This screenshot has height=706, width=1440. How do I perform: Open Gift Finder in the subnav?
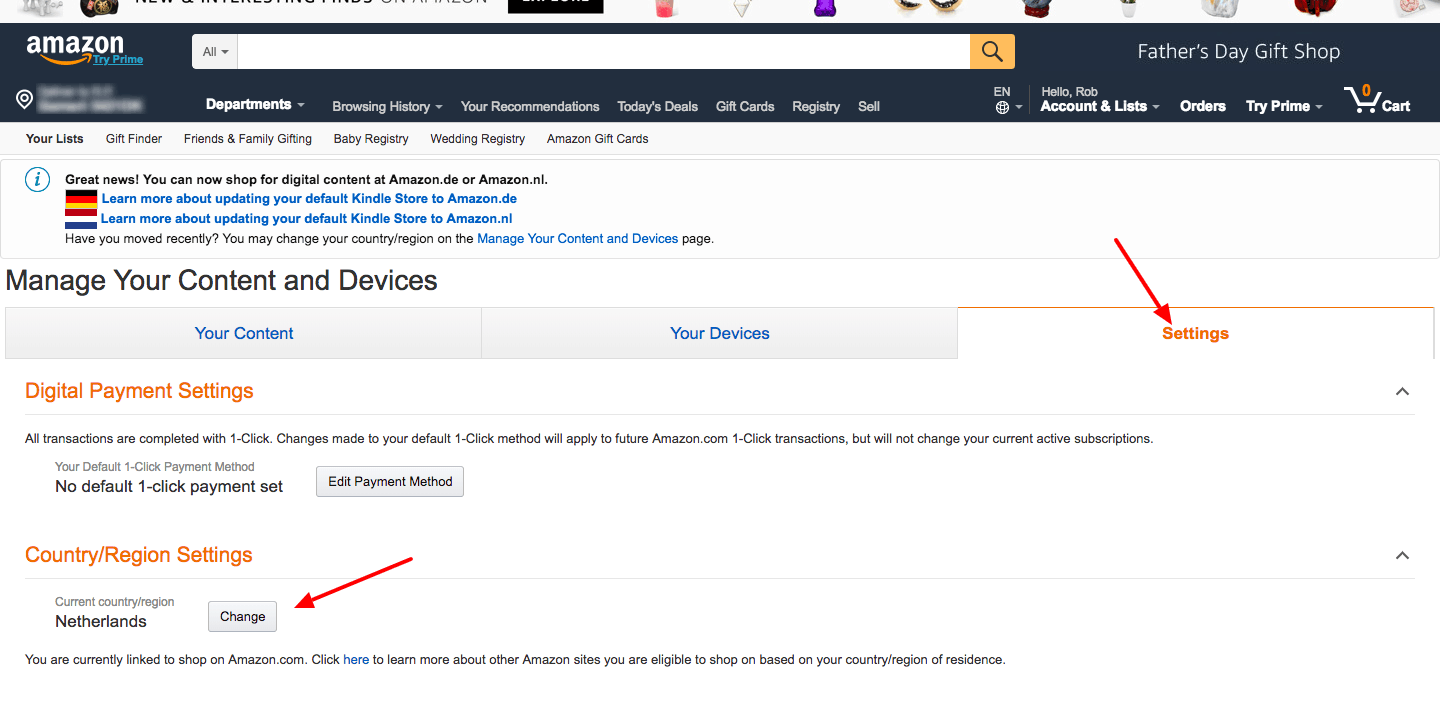click(134, 139)
